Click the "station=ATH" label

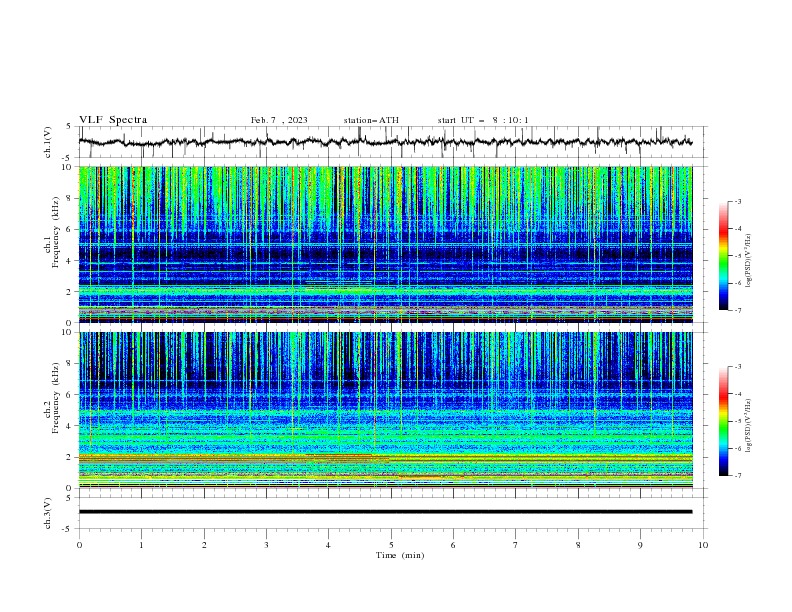(x=371, y=120)
